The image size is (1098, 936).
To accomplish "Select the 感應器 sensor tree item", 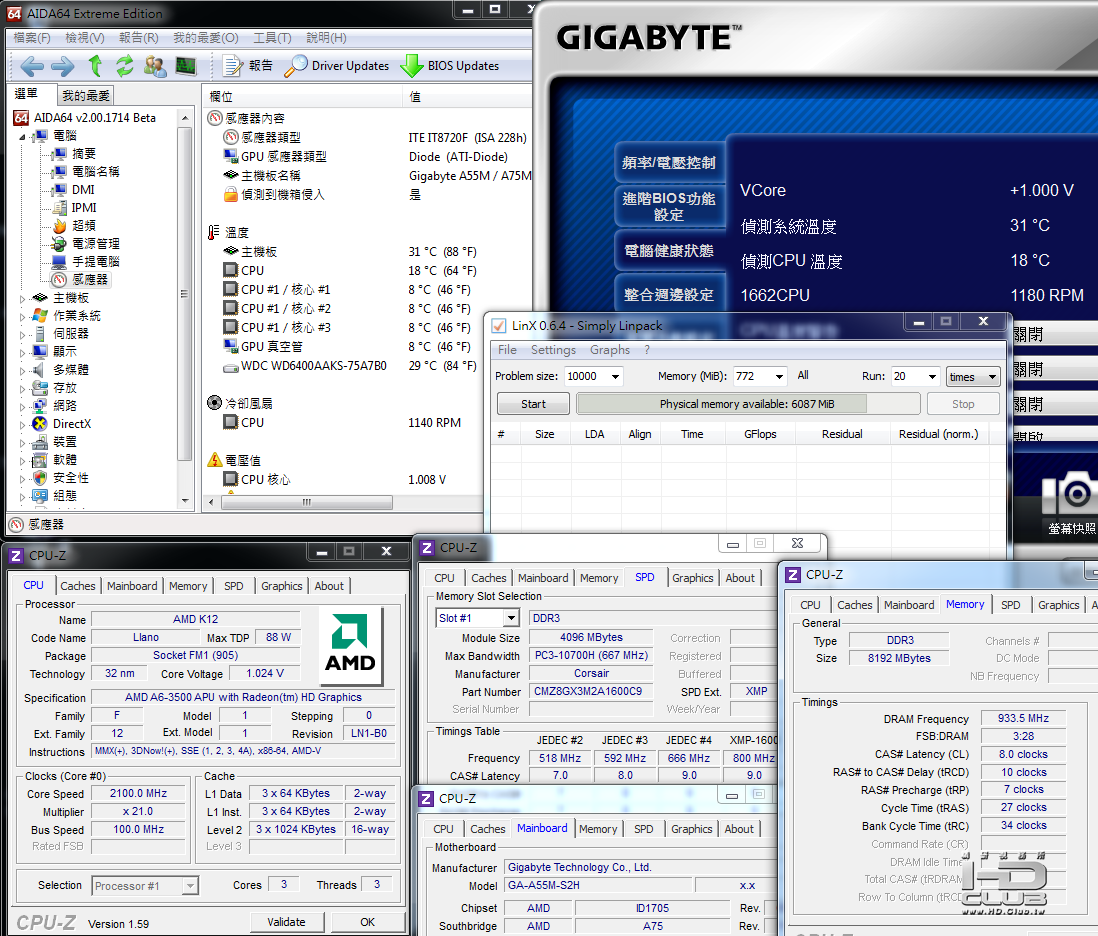I will [x=90, y=279].
